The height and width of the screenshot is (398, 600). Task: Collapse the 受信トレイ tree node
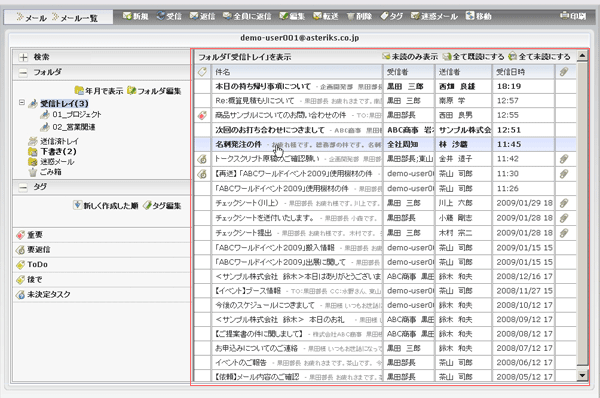tap(22, 103)
